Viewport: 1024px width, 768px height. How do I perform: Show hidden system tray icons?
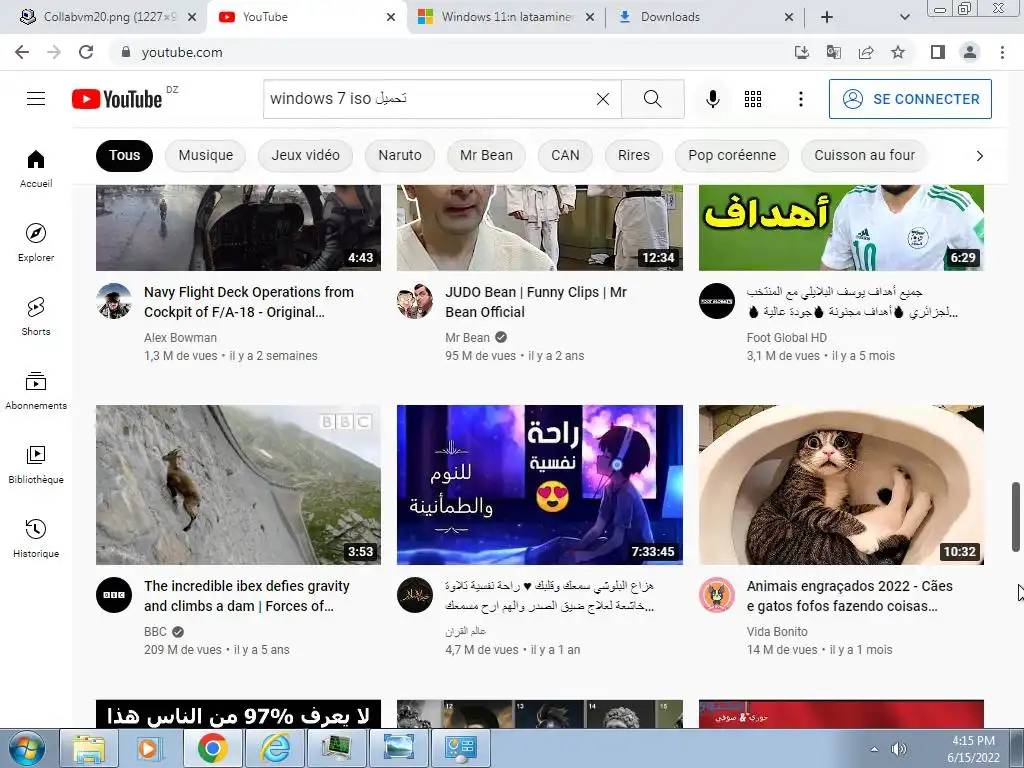click(874, 749)
